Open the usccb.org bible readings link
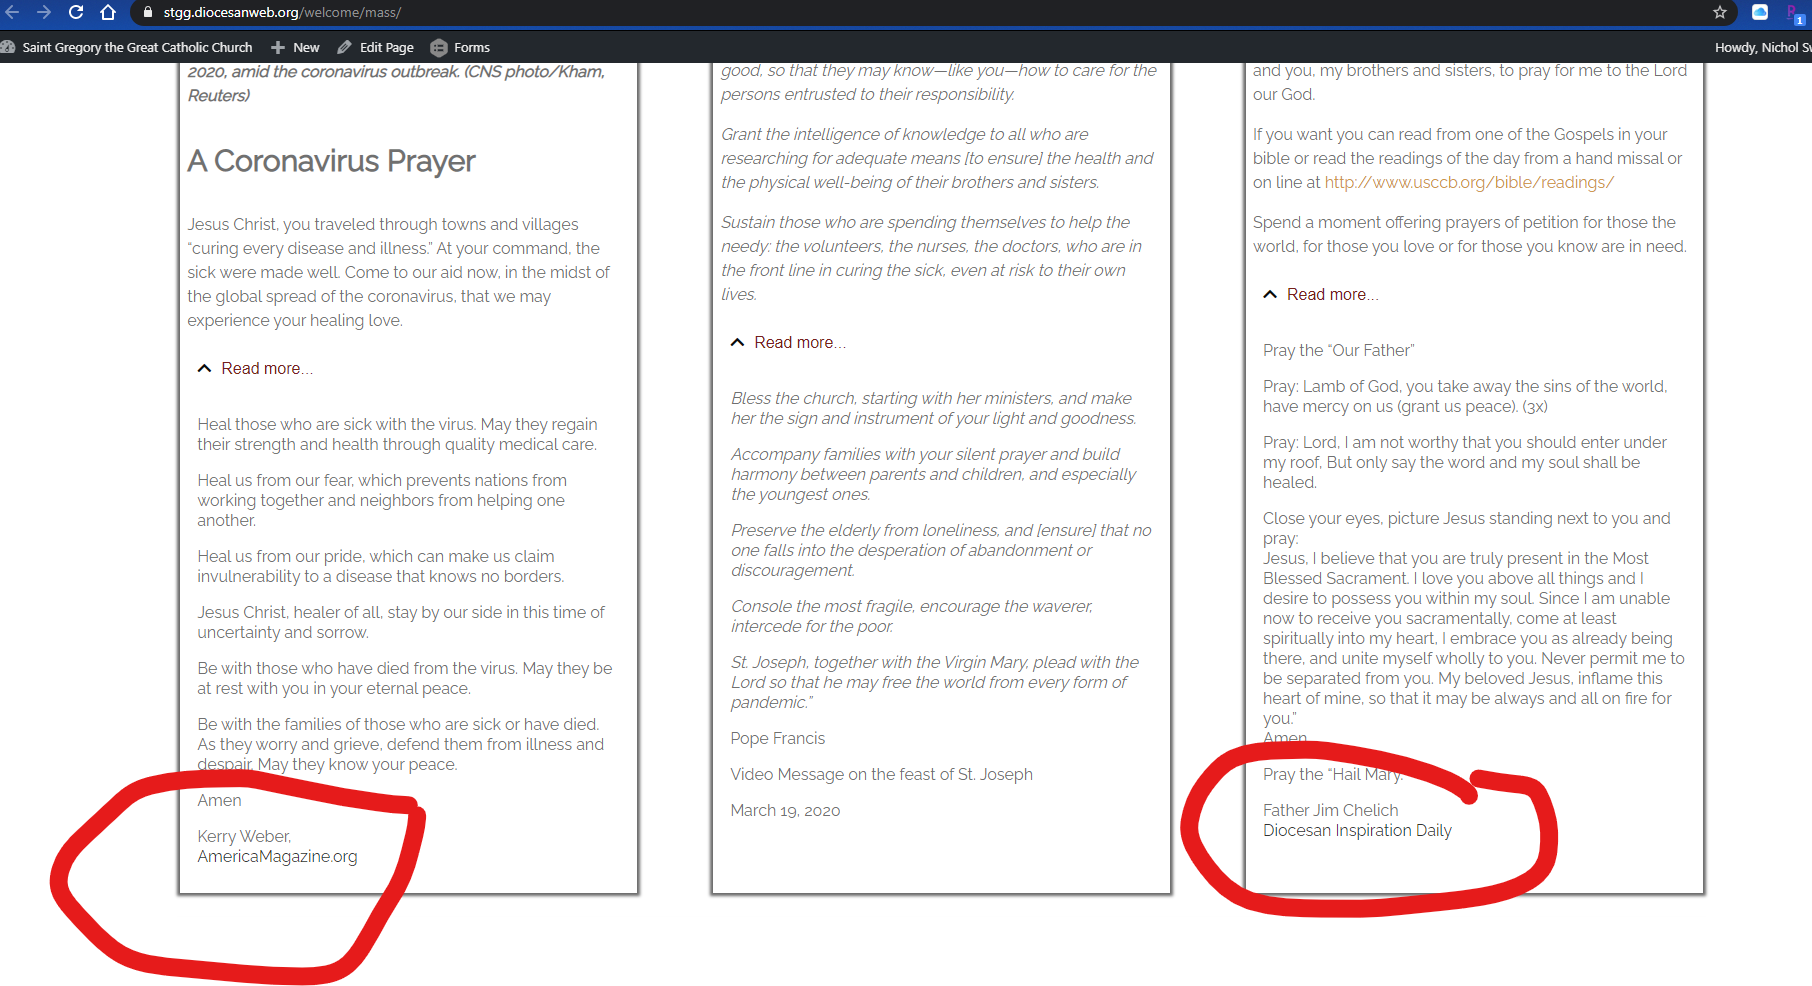Screen dimensions: 1812x986 click(x=1469, y=182)
